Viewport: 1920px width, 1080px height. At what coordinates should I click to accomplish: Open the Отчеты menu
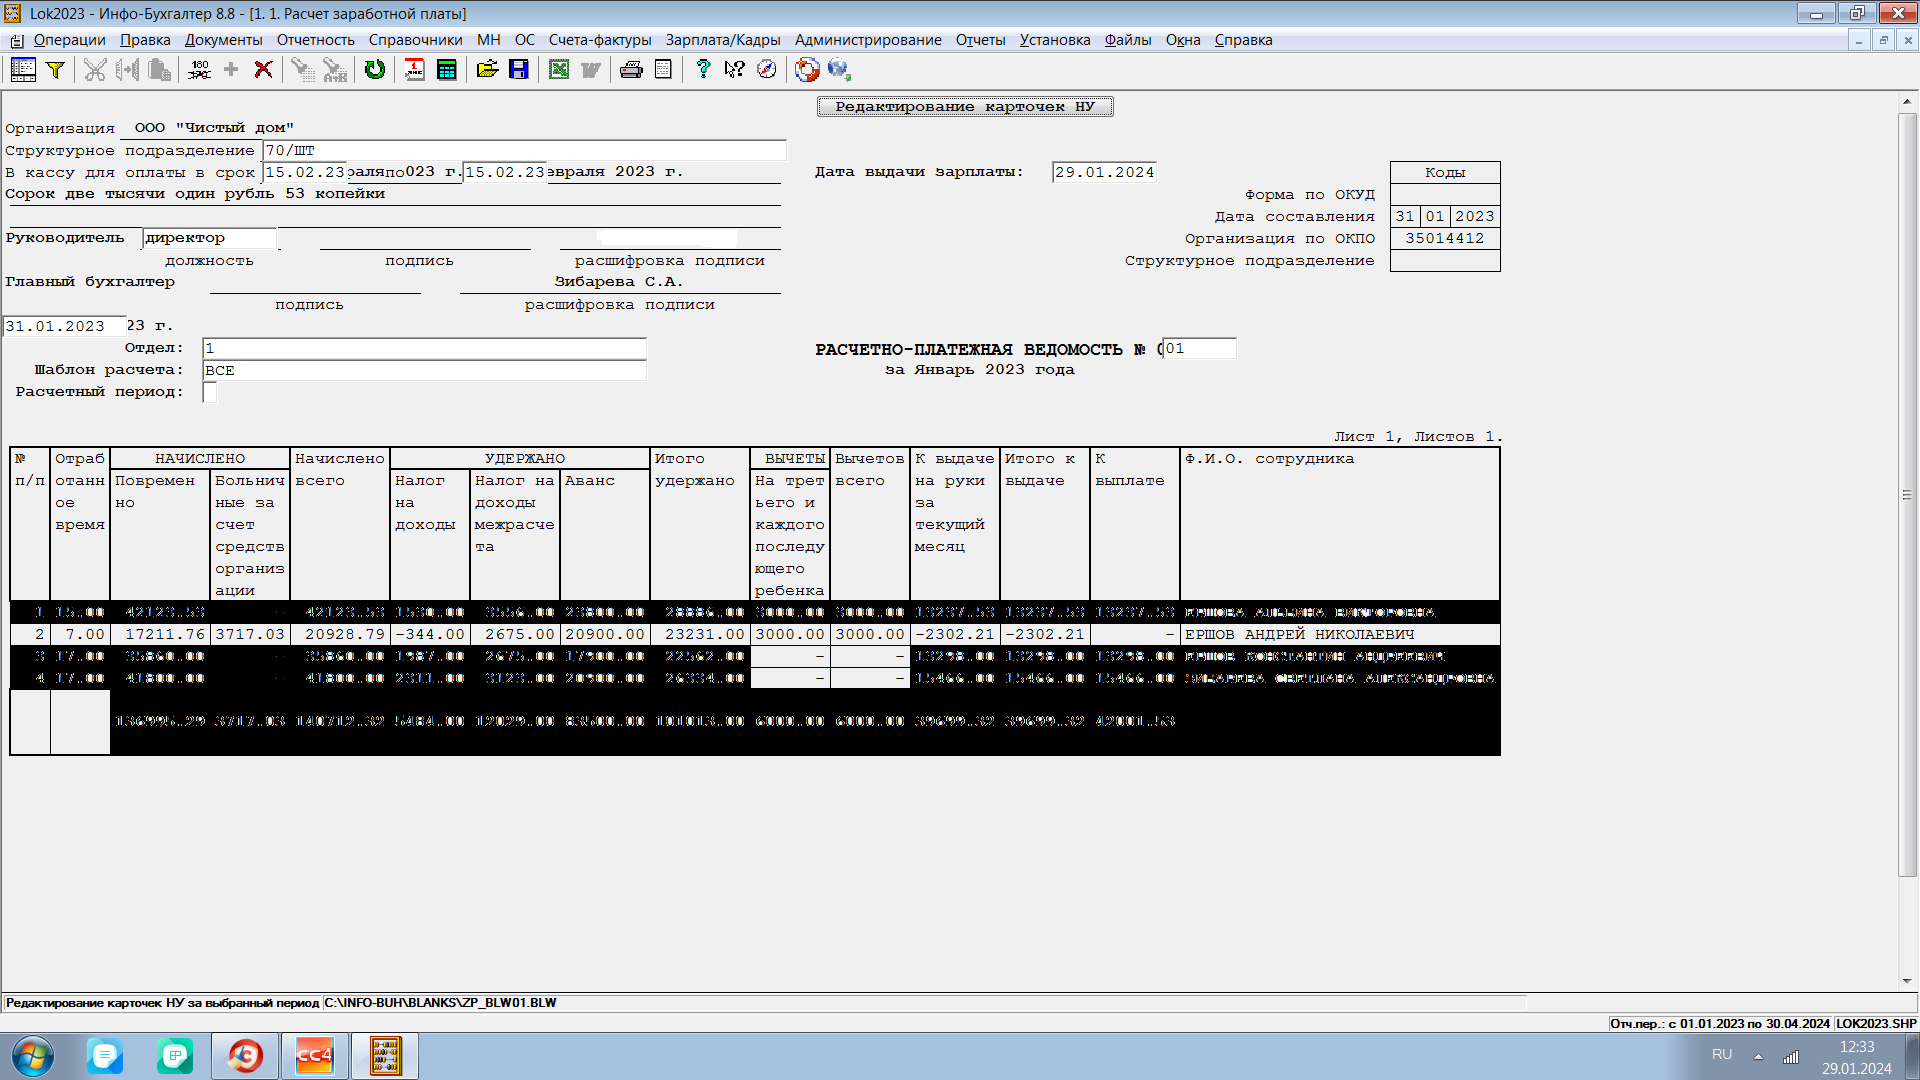(x=980, y=40)
